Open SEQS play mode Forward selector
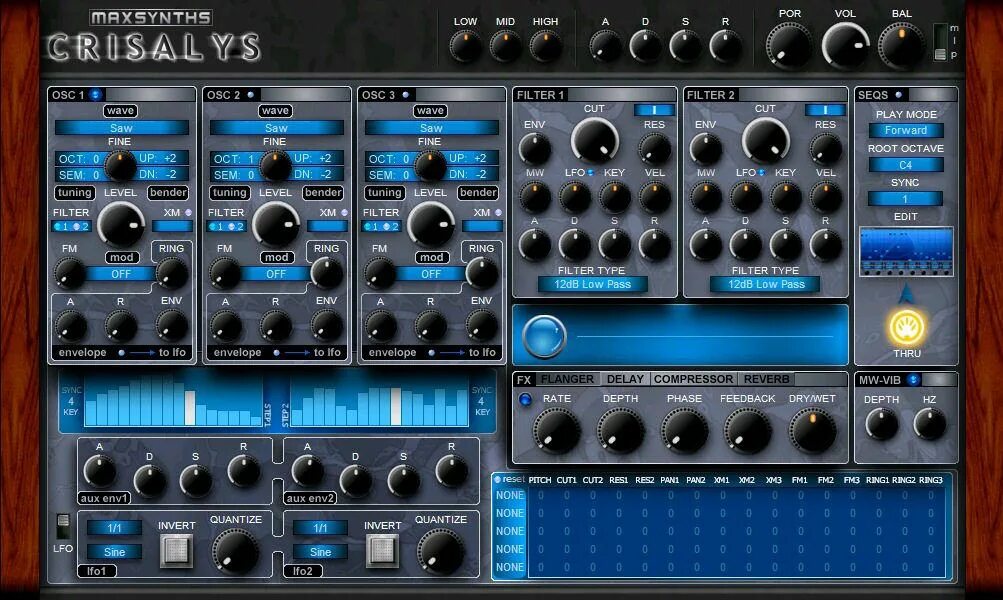Image resolution: width=1003 pixels, height=600 pixels. pyautogui.click(x=906, y=130)
